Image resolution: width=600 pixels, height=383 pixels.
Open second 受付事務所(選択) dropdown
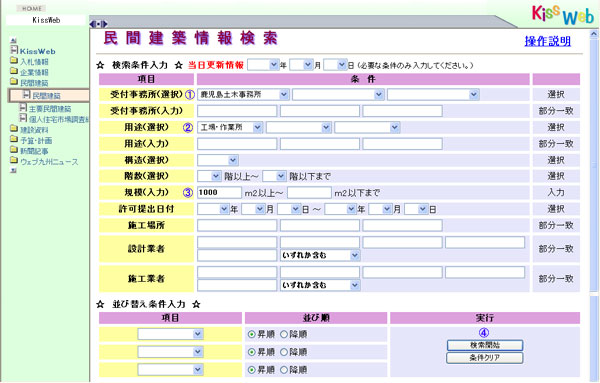tap(338, 95)
